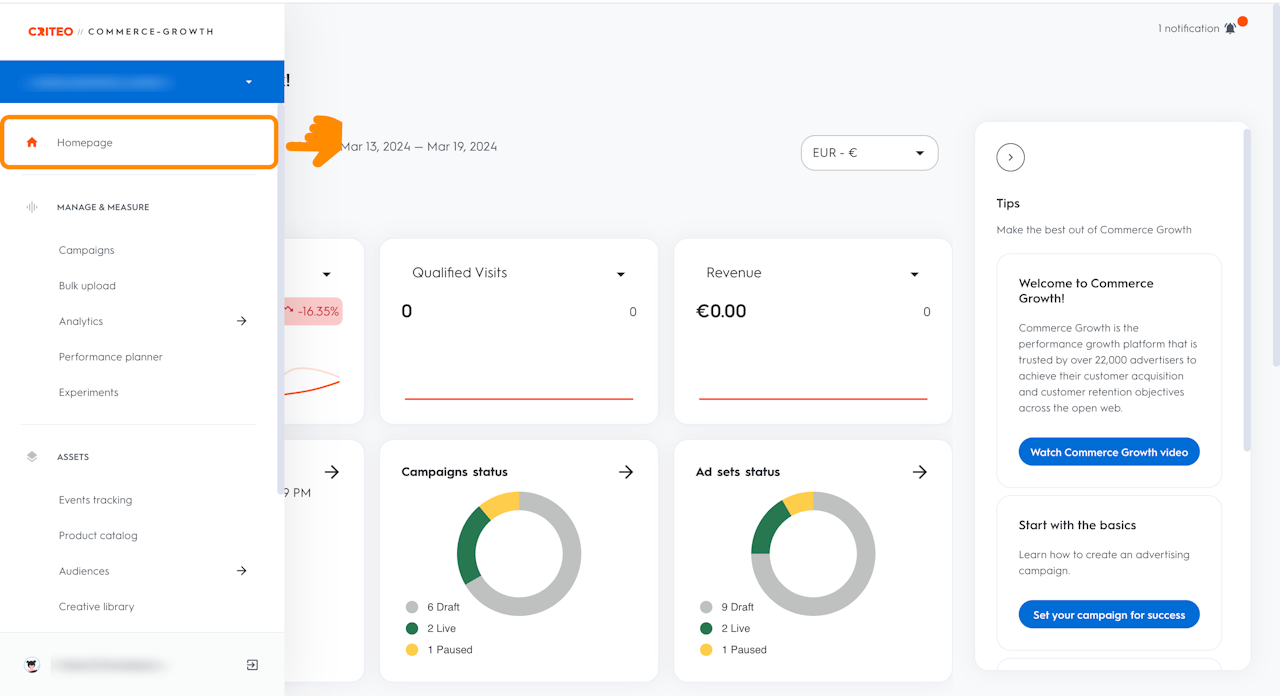1280x696 pixels.
Task: Go to Performance planner
Action: [110, 357]
